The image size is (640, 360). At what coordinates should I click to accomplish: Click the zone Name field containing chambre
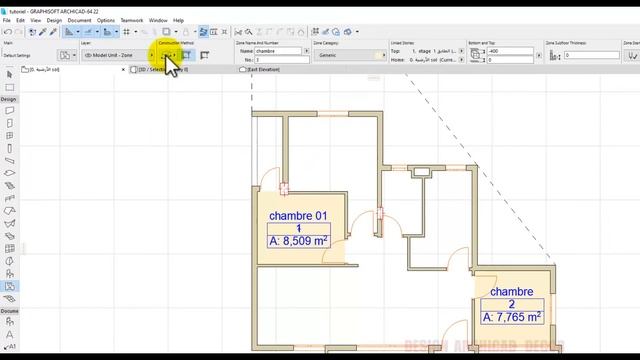[278, 51]
